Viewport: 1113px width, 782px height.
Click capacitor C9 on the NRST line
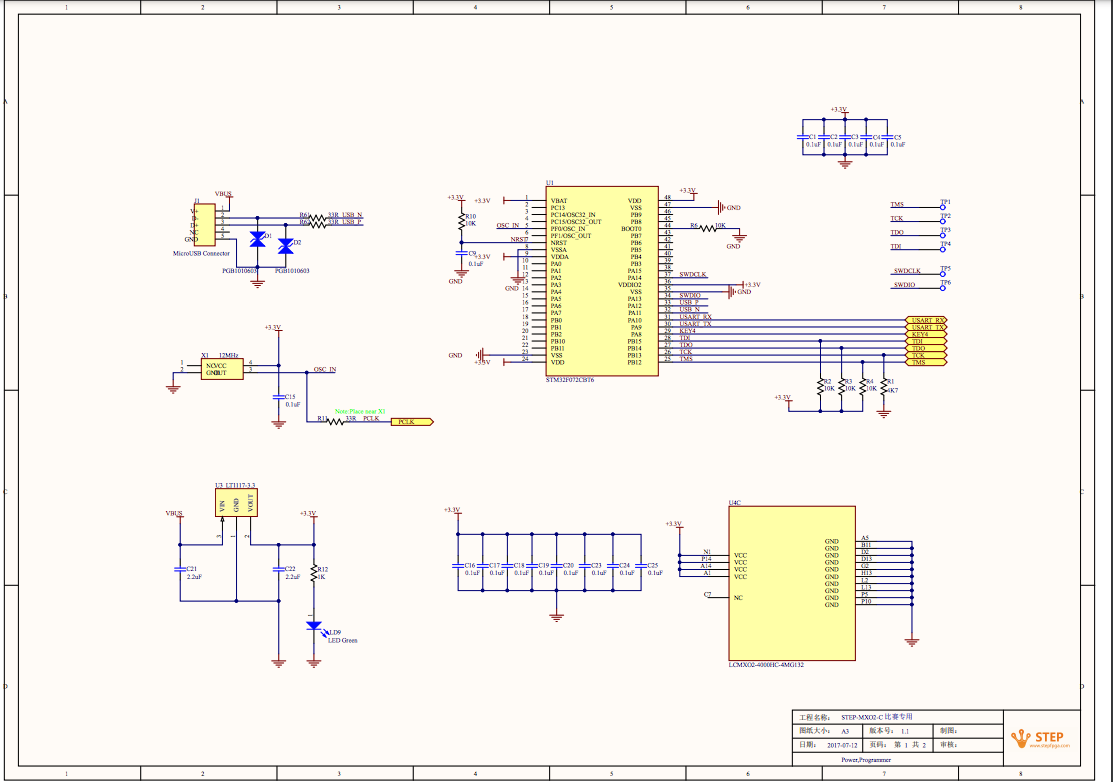462,252
